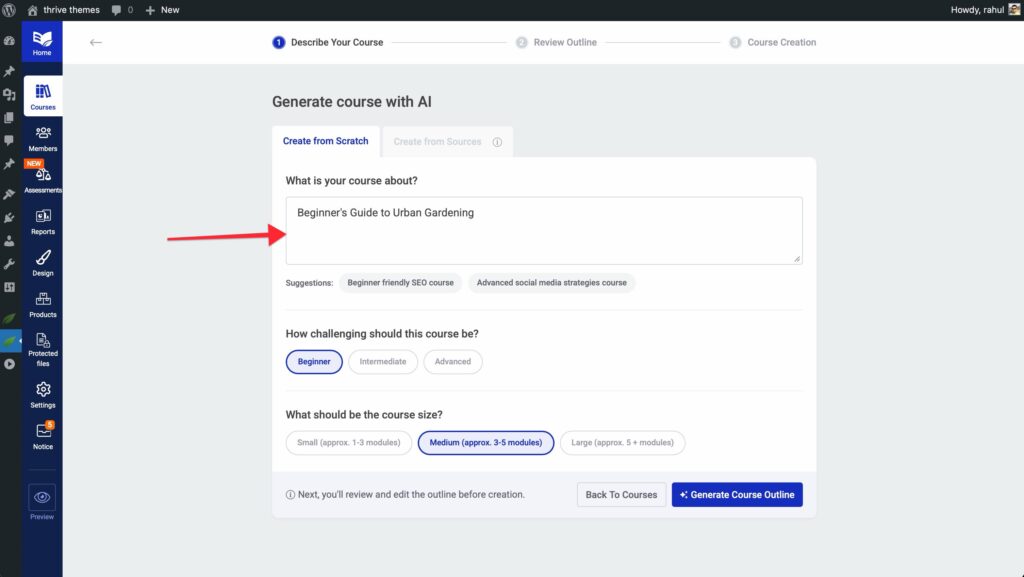
Task: Choose Large course size option
Action: [x=622, y=442]
